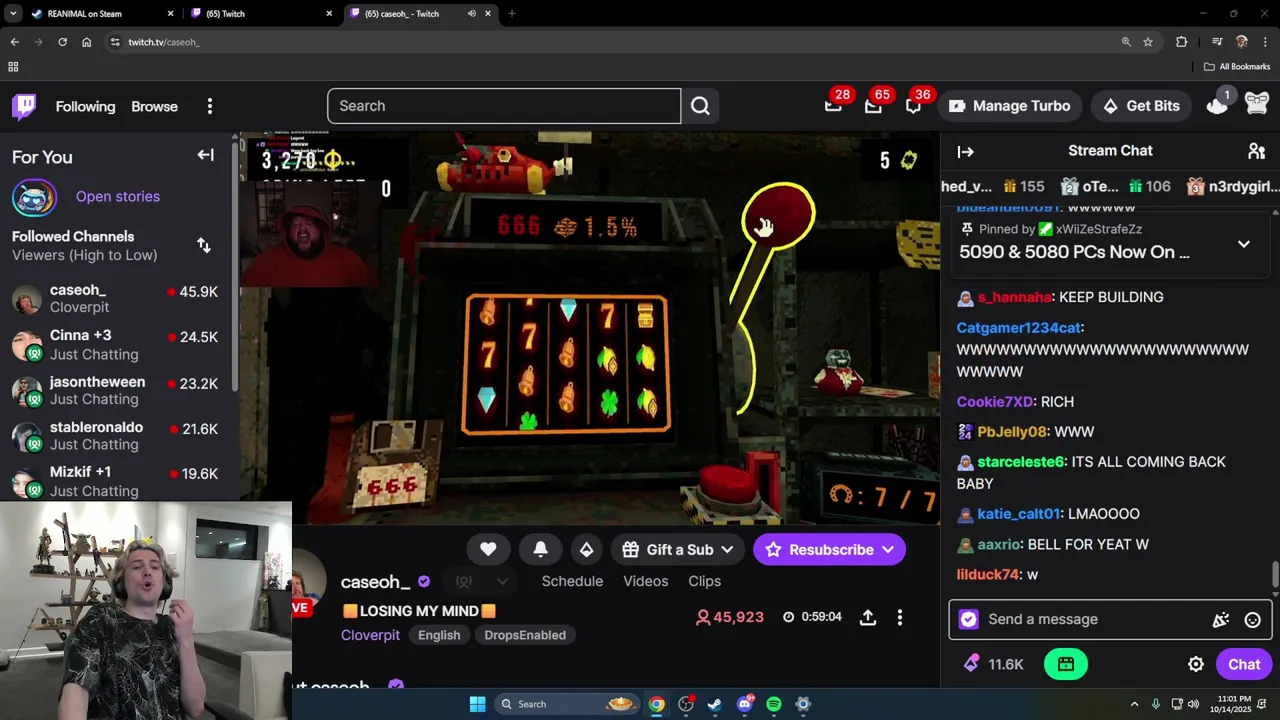Show hidden system tray icons chevron
Image resolution: width=1280 pixels, height=720 pixels.
point(1134,704)
